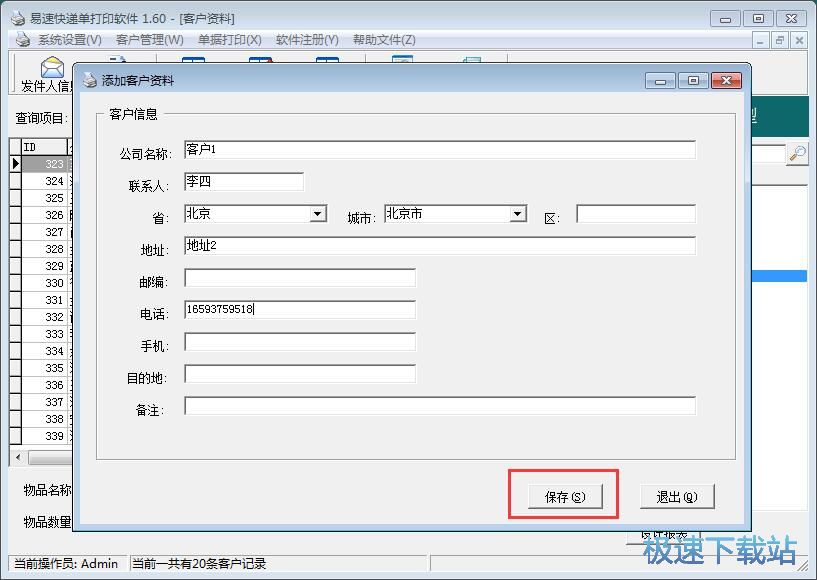
Task: Focus the 目的地 destination field
Action: coord(300,374)
